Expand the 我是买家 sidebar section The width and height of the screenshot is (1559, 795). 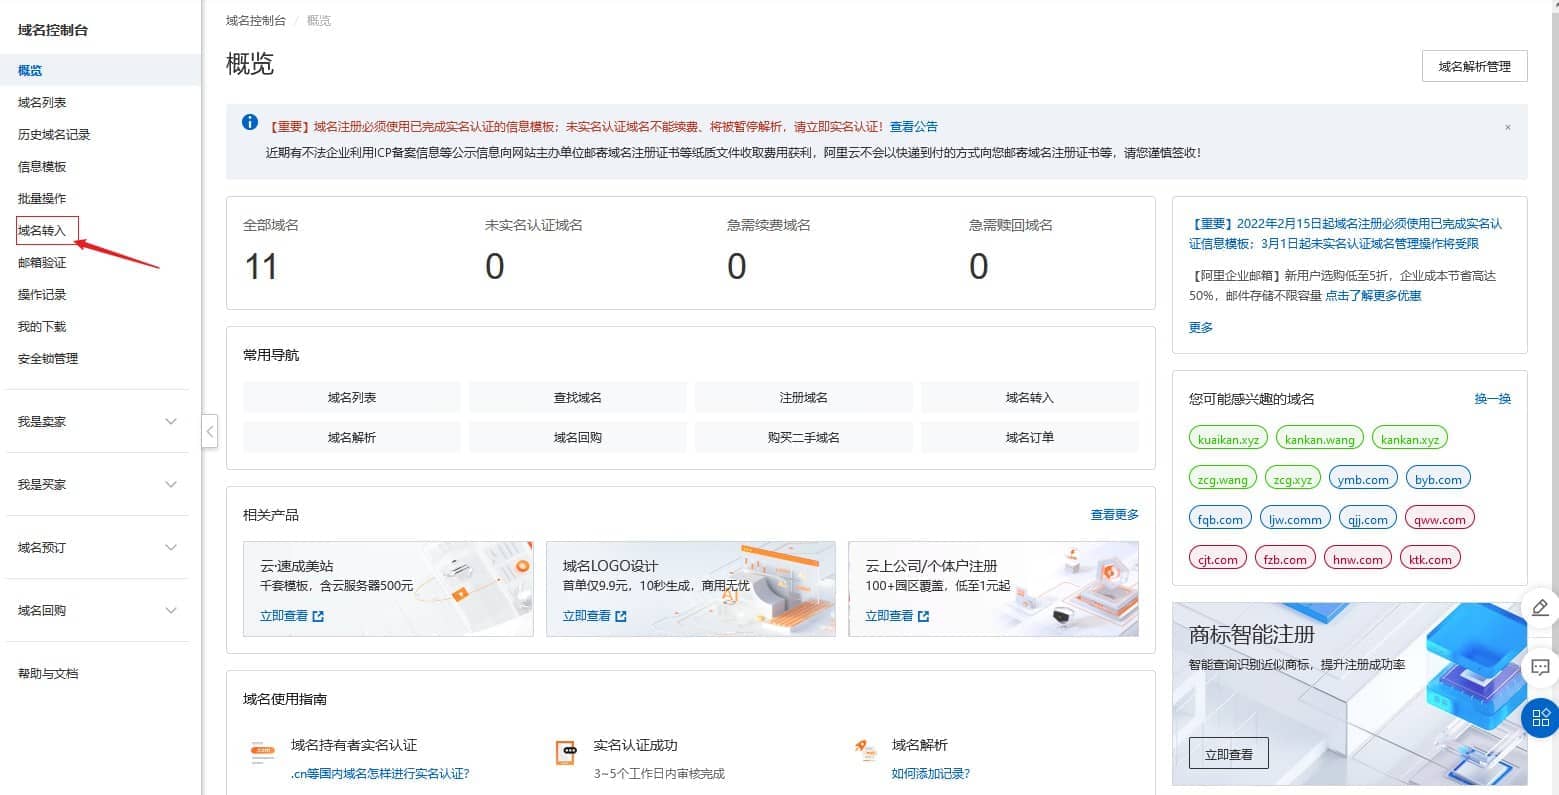pyautogui.click(x=170, y=485)
